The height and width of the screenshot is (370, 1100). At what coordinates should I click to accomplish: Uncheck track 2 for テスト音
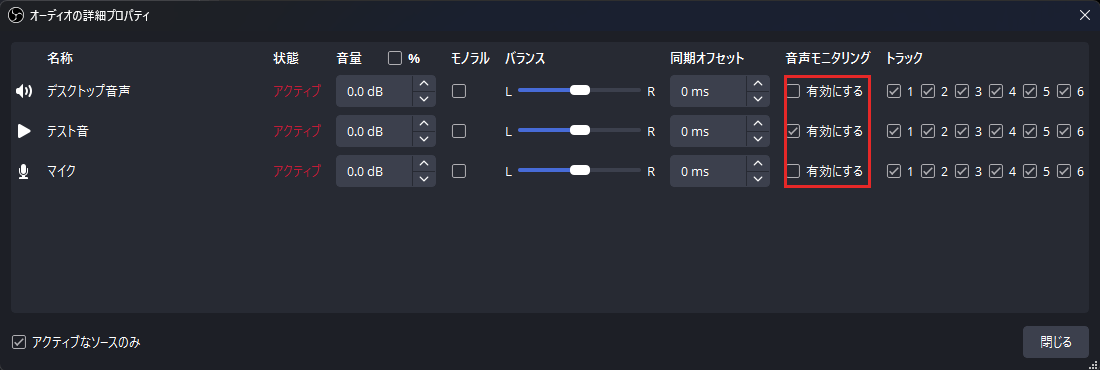coord(928,131)
